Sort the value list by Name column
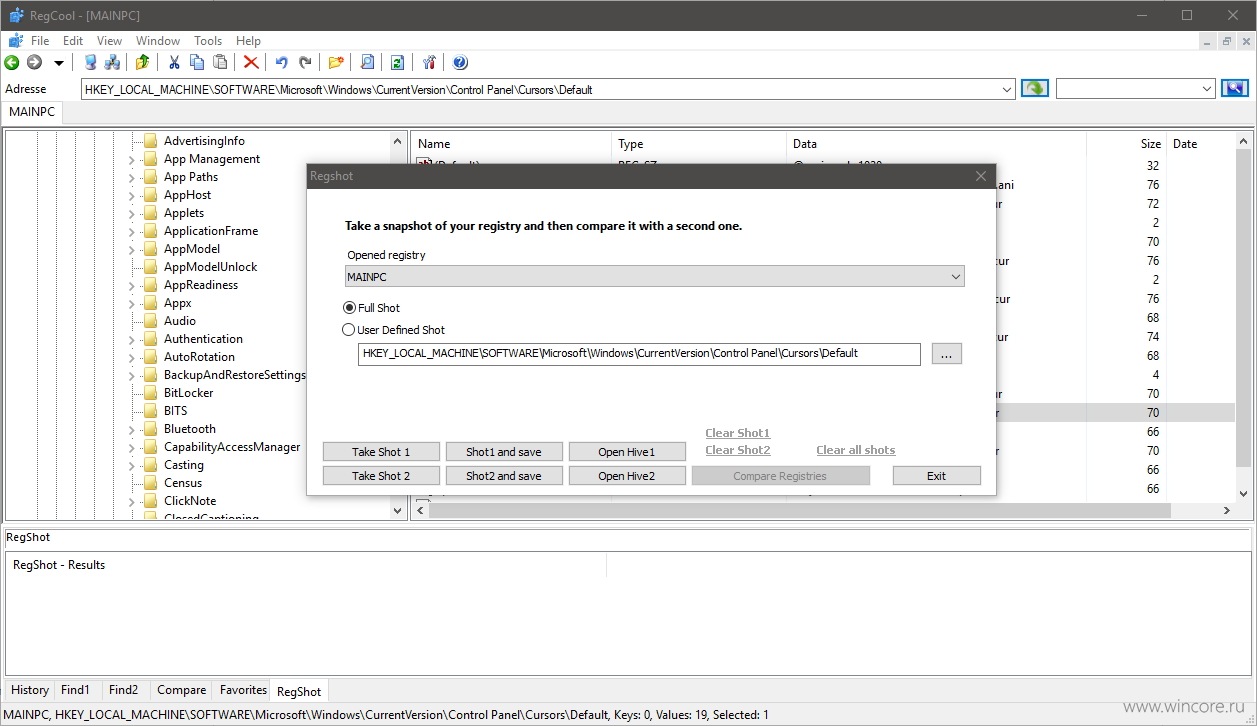This screenshot has width=1257, height=726. [511, 144]
